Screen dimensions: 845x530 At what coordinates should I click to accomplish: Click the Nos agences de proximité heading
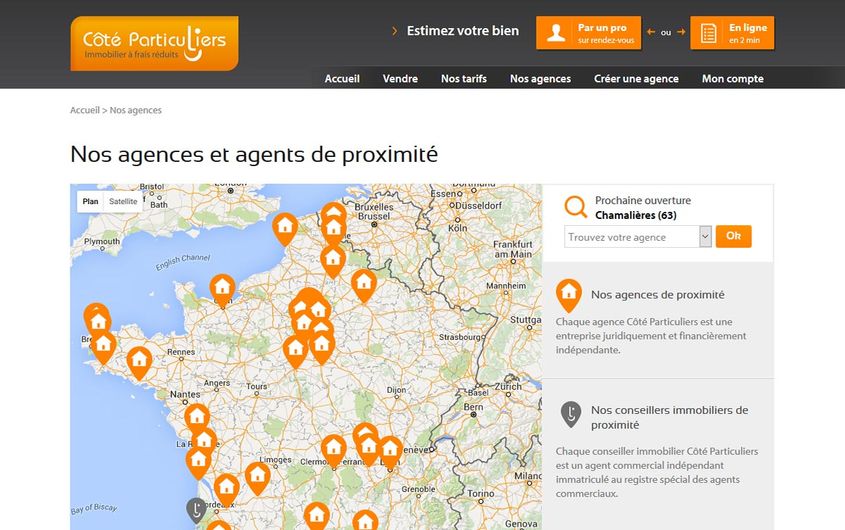pyautogui.click(x=657, y=295)
